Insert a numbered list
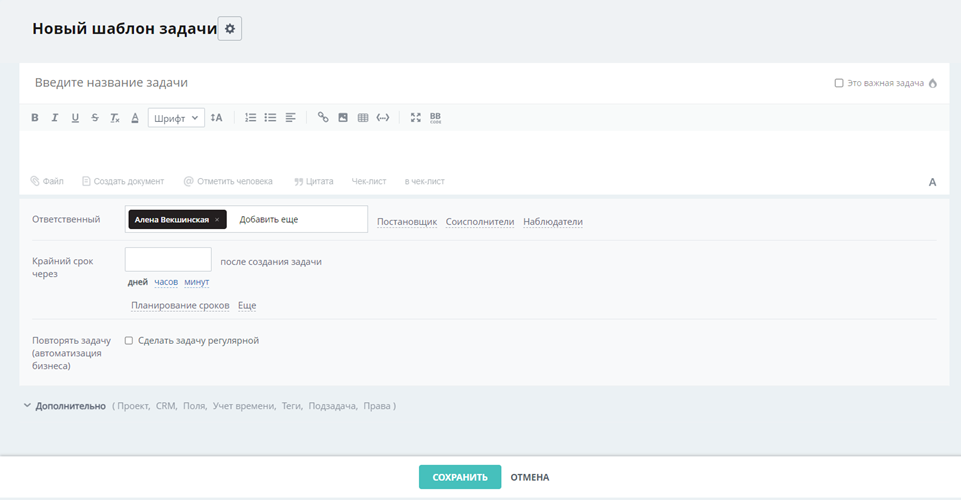The image size is (961, 500). tap(250, 118)
